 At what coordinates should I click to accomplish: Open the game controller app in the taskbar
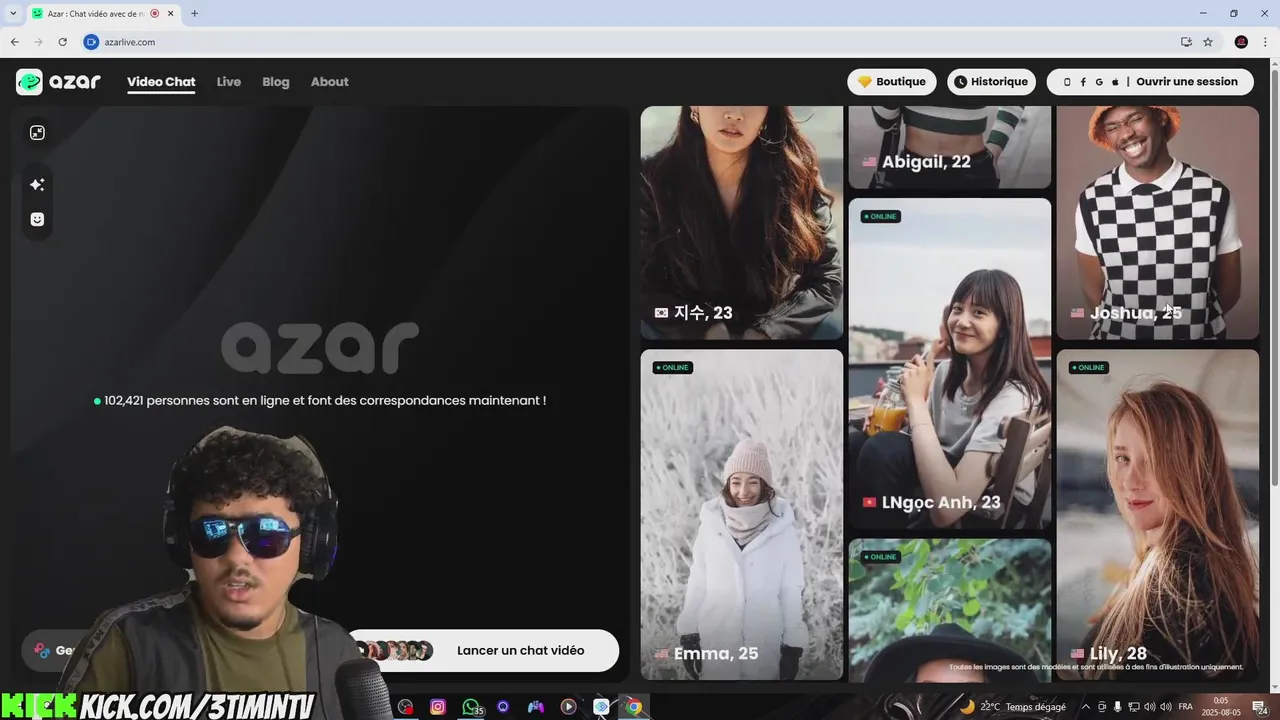pos(536,707)
